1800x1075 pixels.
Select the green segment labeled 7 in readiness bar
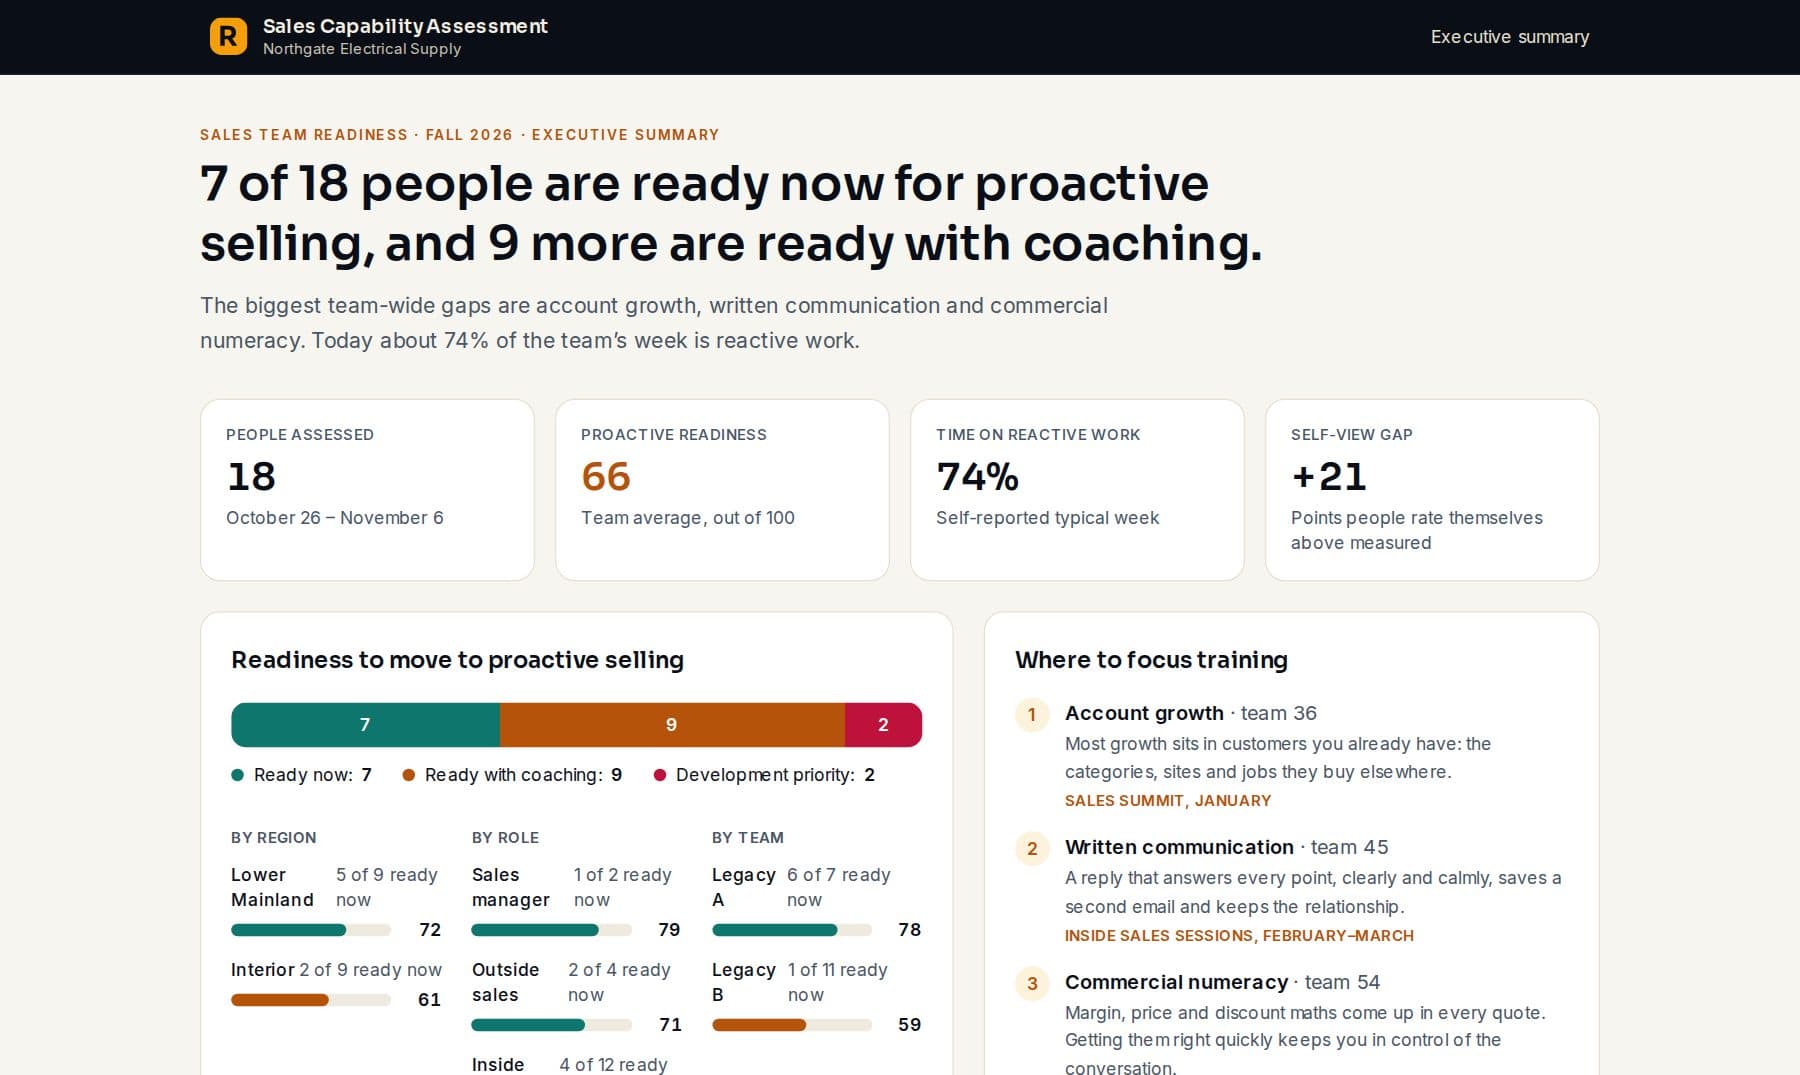[365, 725]
